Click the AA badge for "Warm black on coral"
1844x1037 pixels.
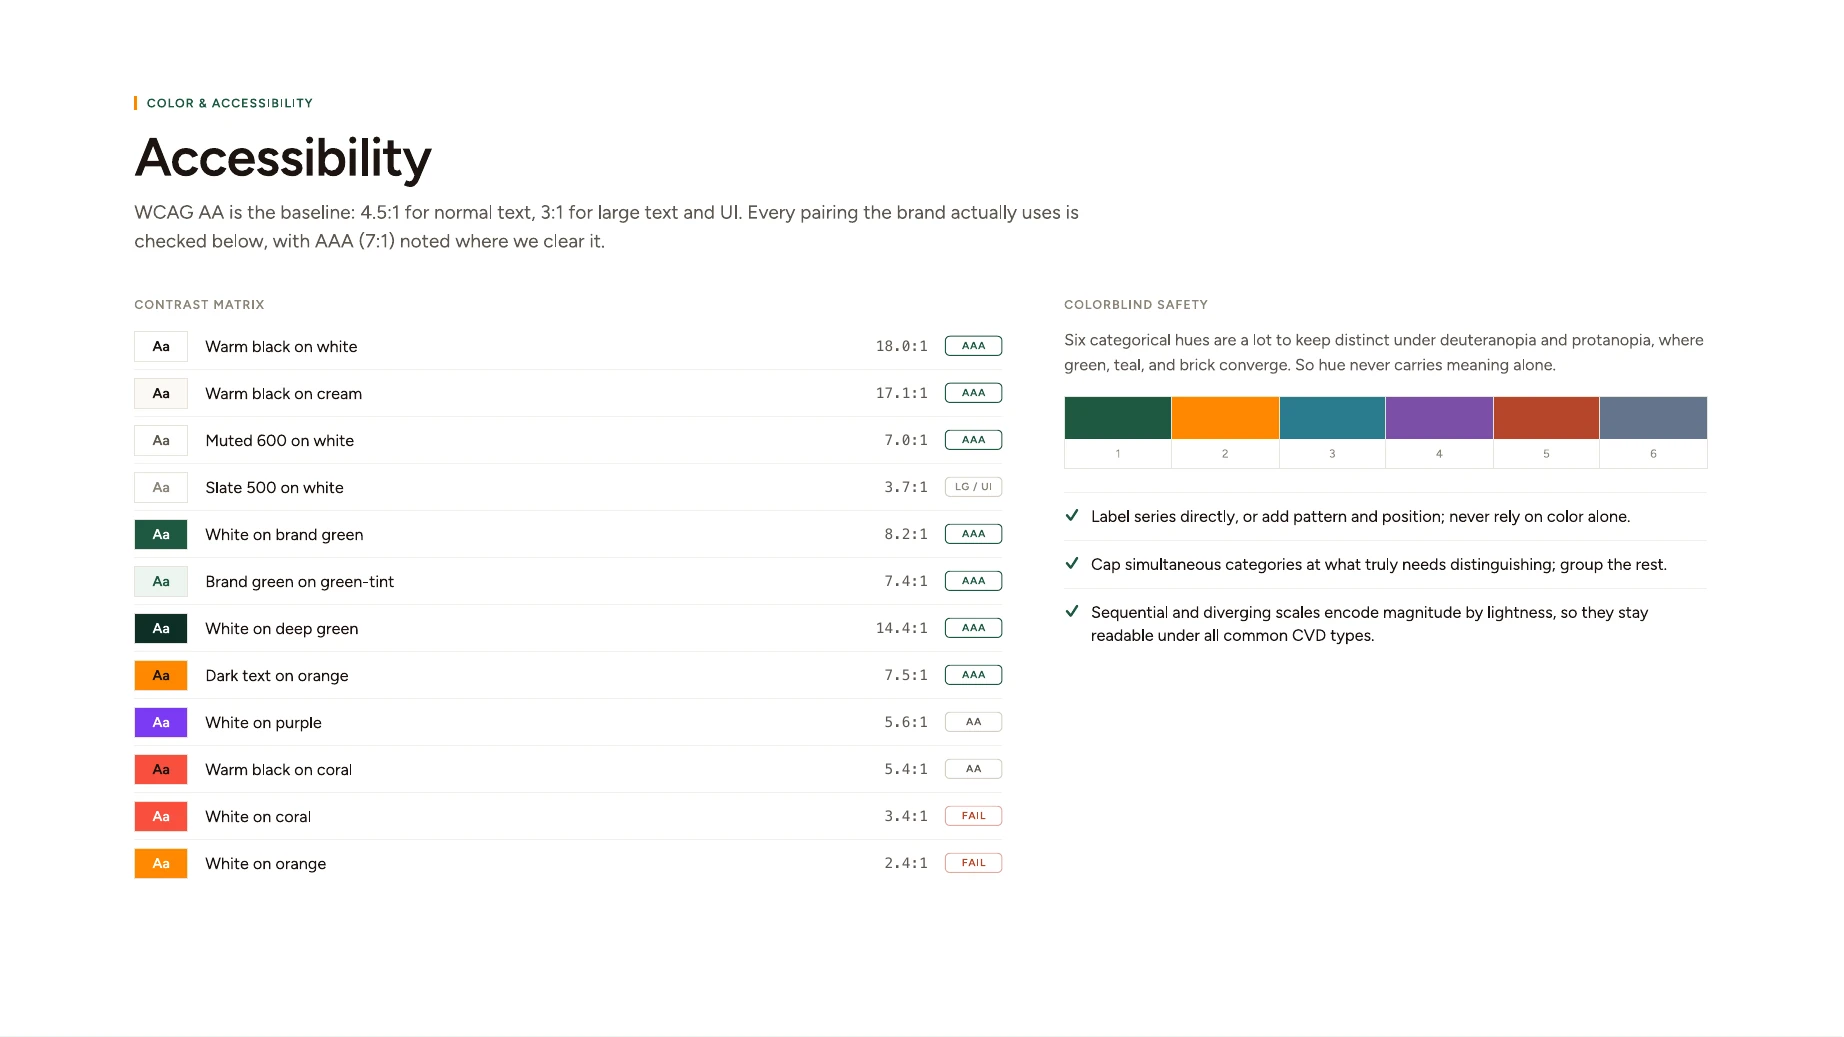[x=973, y=769]
